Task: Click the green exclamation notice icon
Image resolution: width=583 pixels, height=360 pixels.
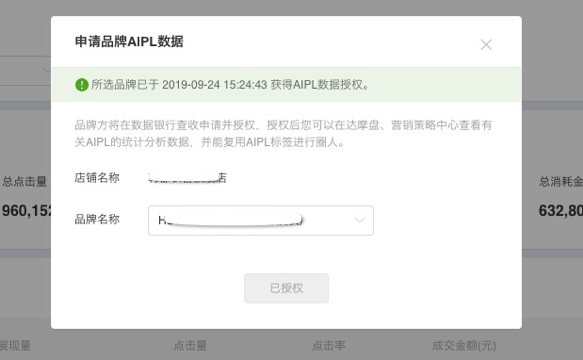Action: (81, 85)
